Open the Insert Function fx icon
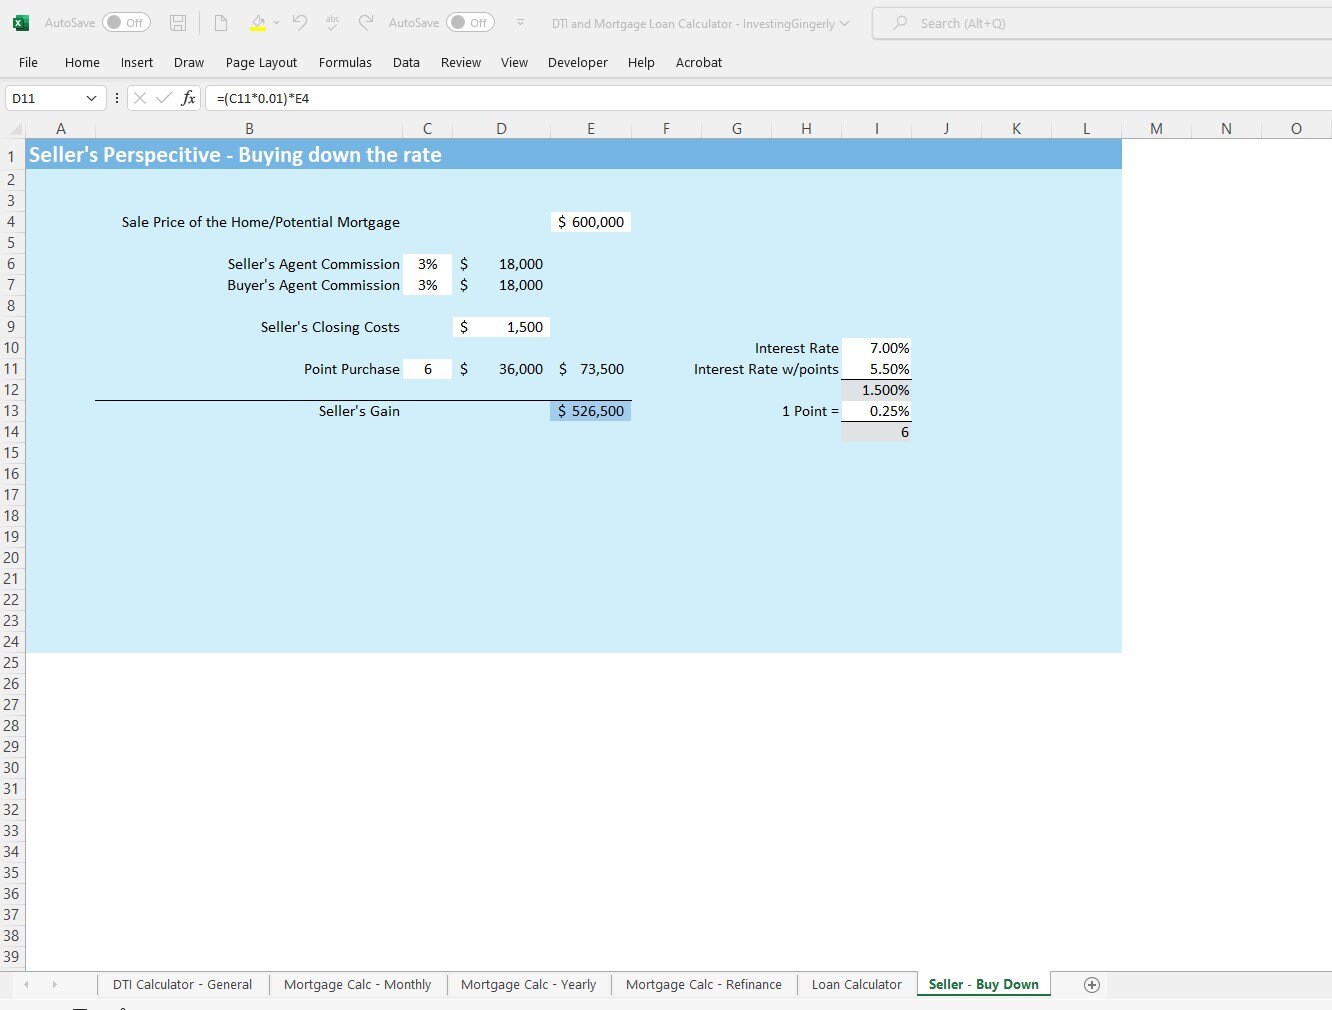The image size is (1332, 1010). coord(189,98)
